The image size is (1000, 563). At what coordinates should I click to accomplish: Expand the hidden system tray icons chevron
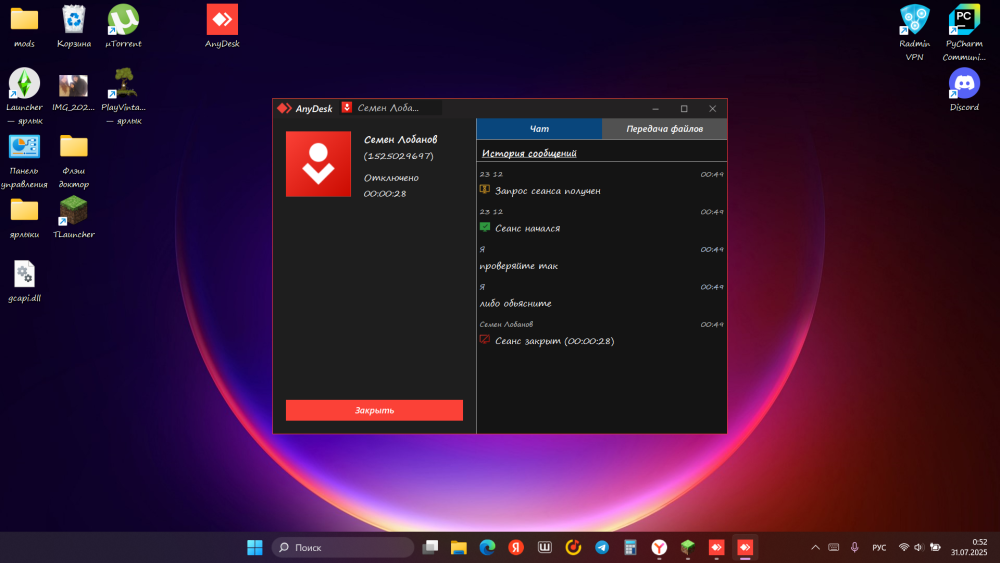pyautogui.click(x=815, y=547)
